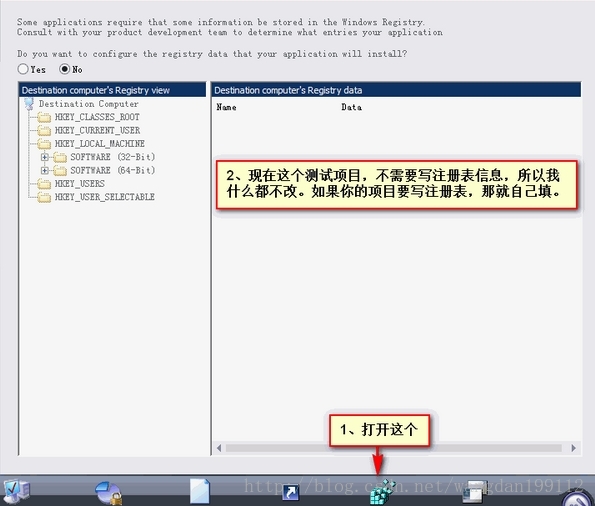Image resolution: width=595 pixels, height=506 pixels.
Task: Click the SOFTWARE (64-Bit) folder icon
Action: coord(60,170)
